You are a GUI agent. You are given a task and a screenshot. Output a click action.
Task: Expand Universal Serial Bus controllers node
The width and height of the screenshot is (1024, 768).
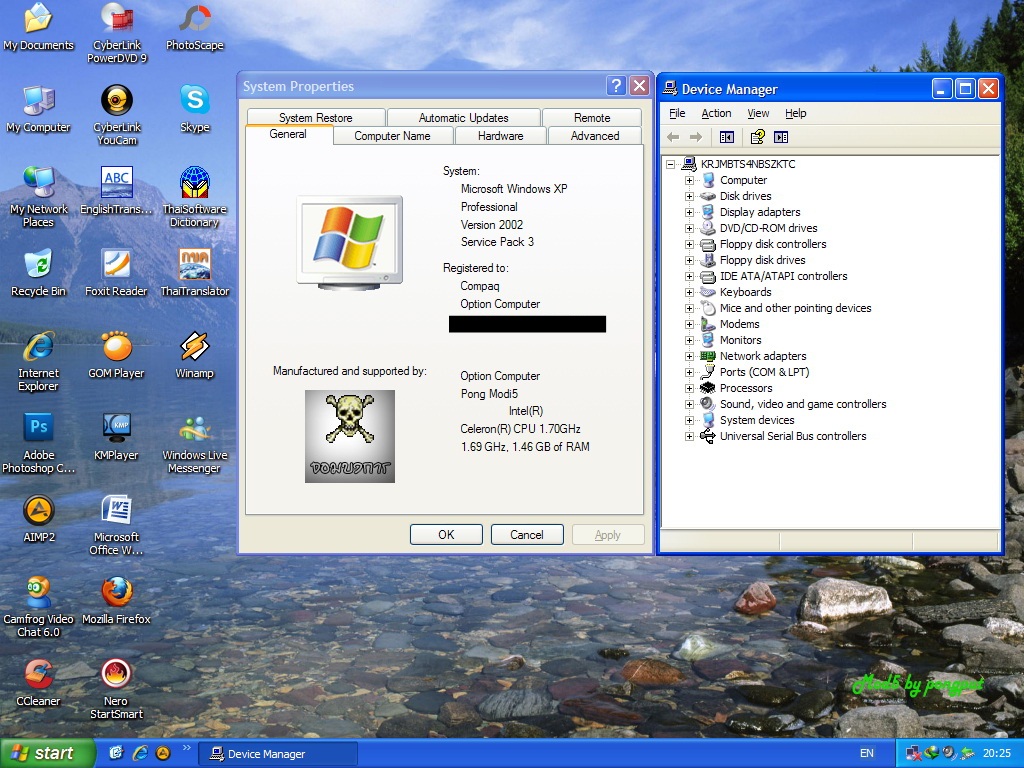pos(689,436)
